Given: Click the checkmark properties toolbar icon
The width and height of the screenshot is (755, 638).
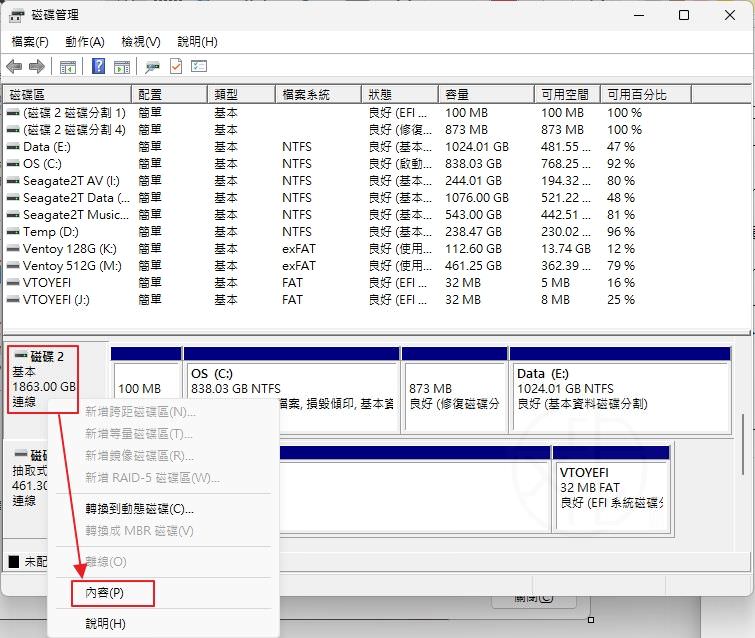Looking at the screenshot, I should point(176,66).
